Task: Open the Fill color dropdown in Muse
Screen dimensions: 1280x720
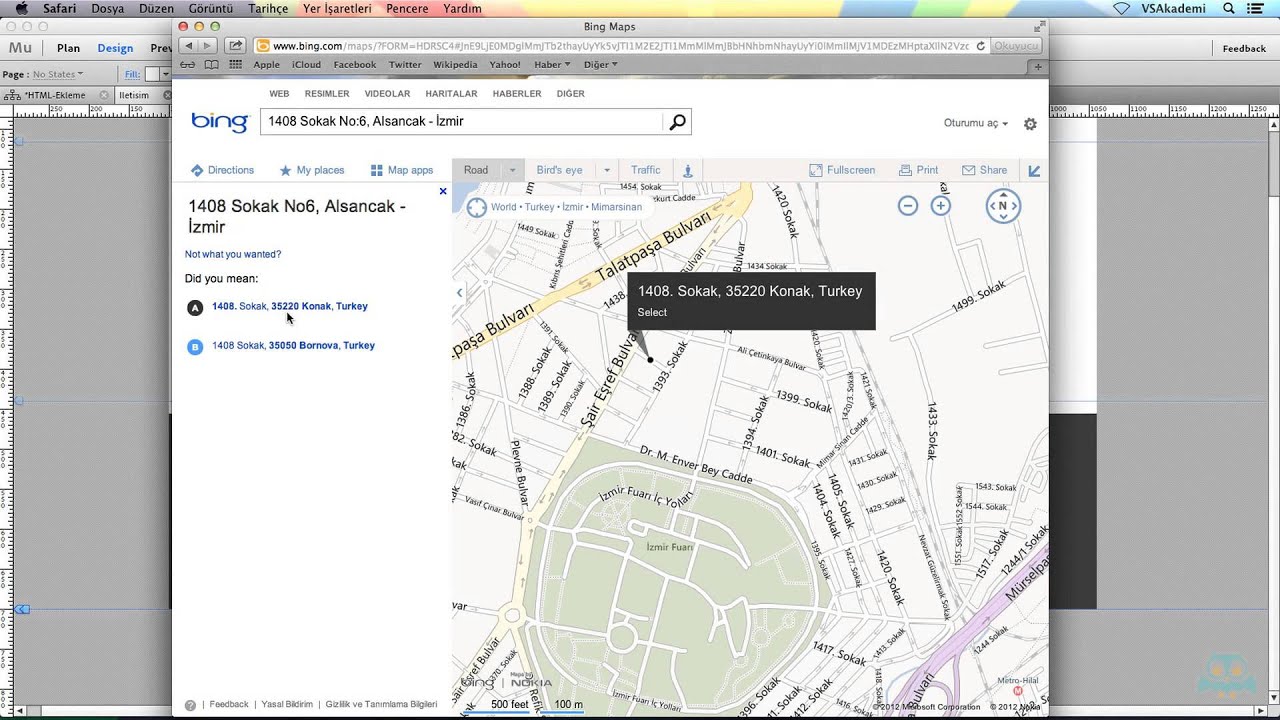Action: (168, 75)
